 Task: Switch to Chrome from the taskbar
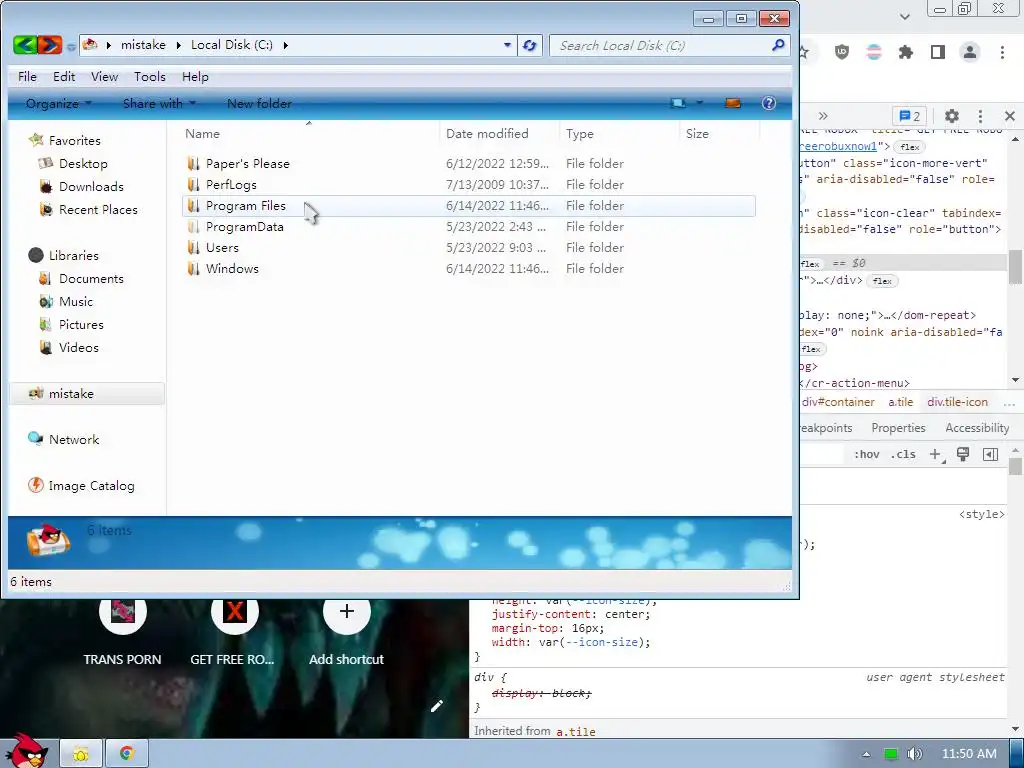(127, 754)
